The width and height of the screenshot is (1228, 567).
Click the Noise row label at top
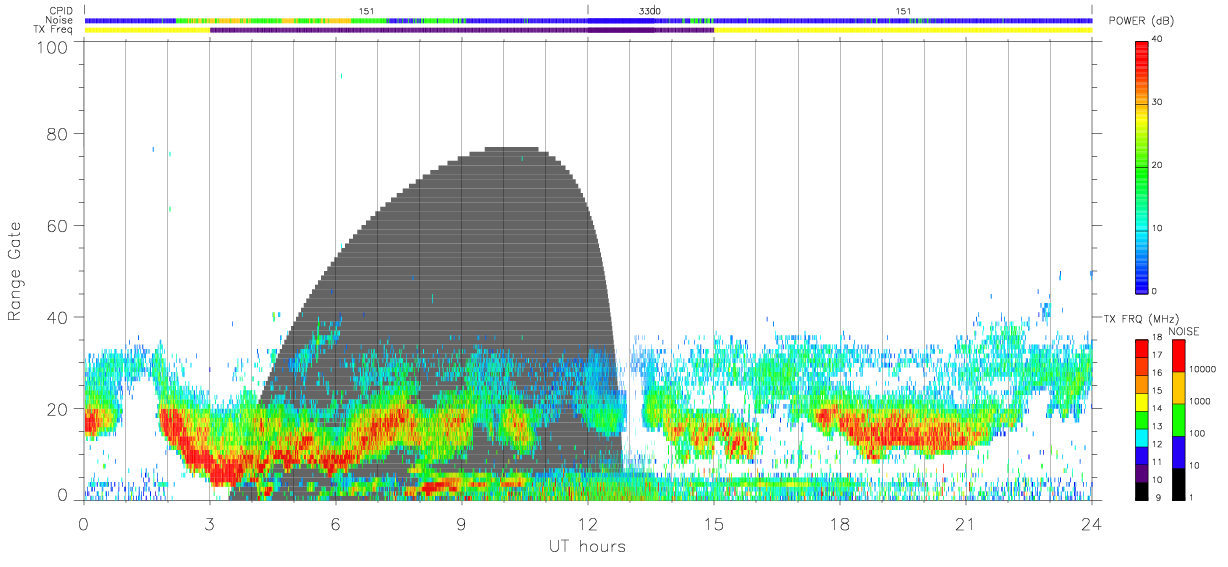(60, 20)
